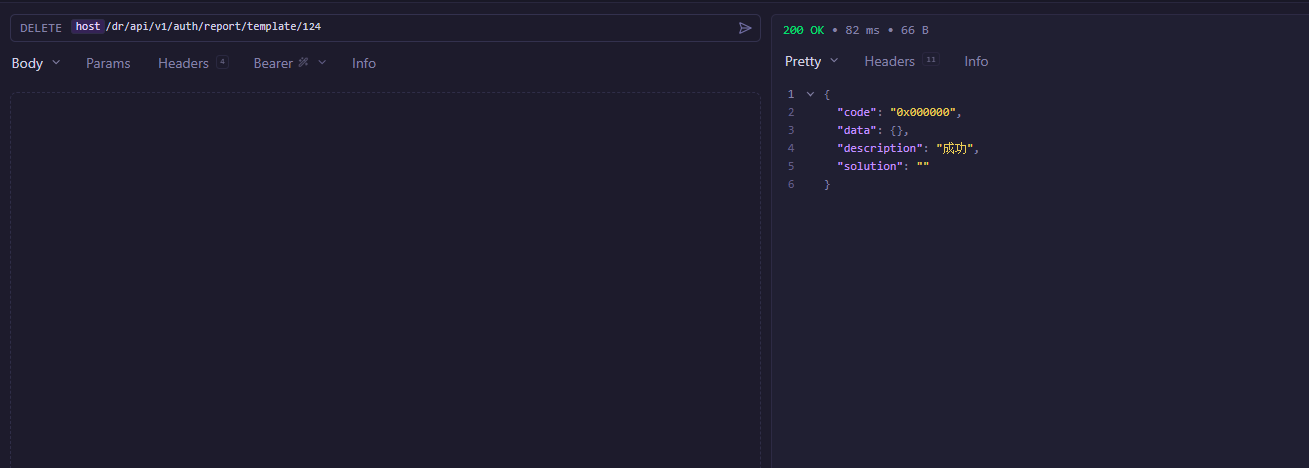Viewport: 1309px width, 468px height.
Task: Click inside the empty request body editor
Action: 385,270
